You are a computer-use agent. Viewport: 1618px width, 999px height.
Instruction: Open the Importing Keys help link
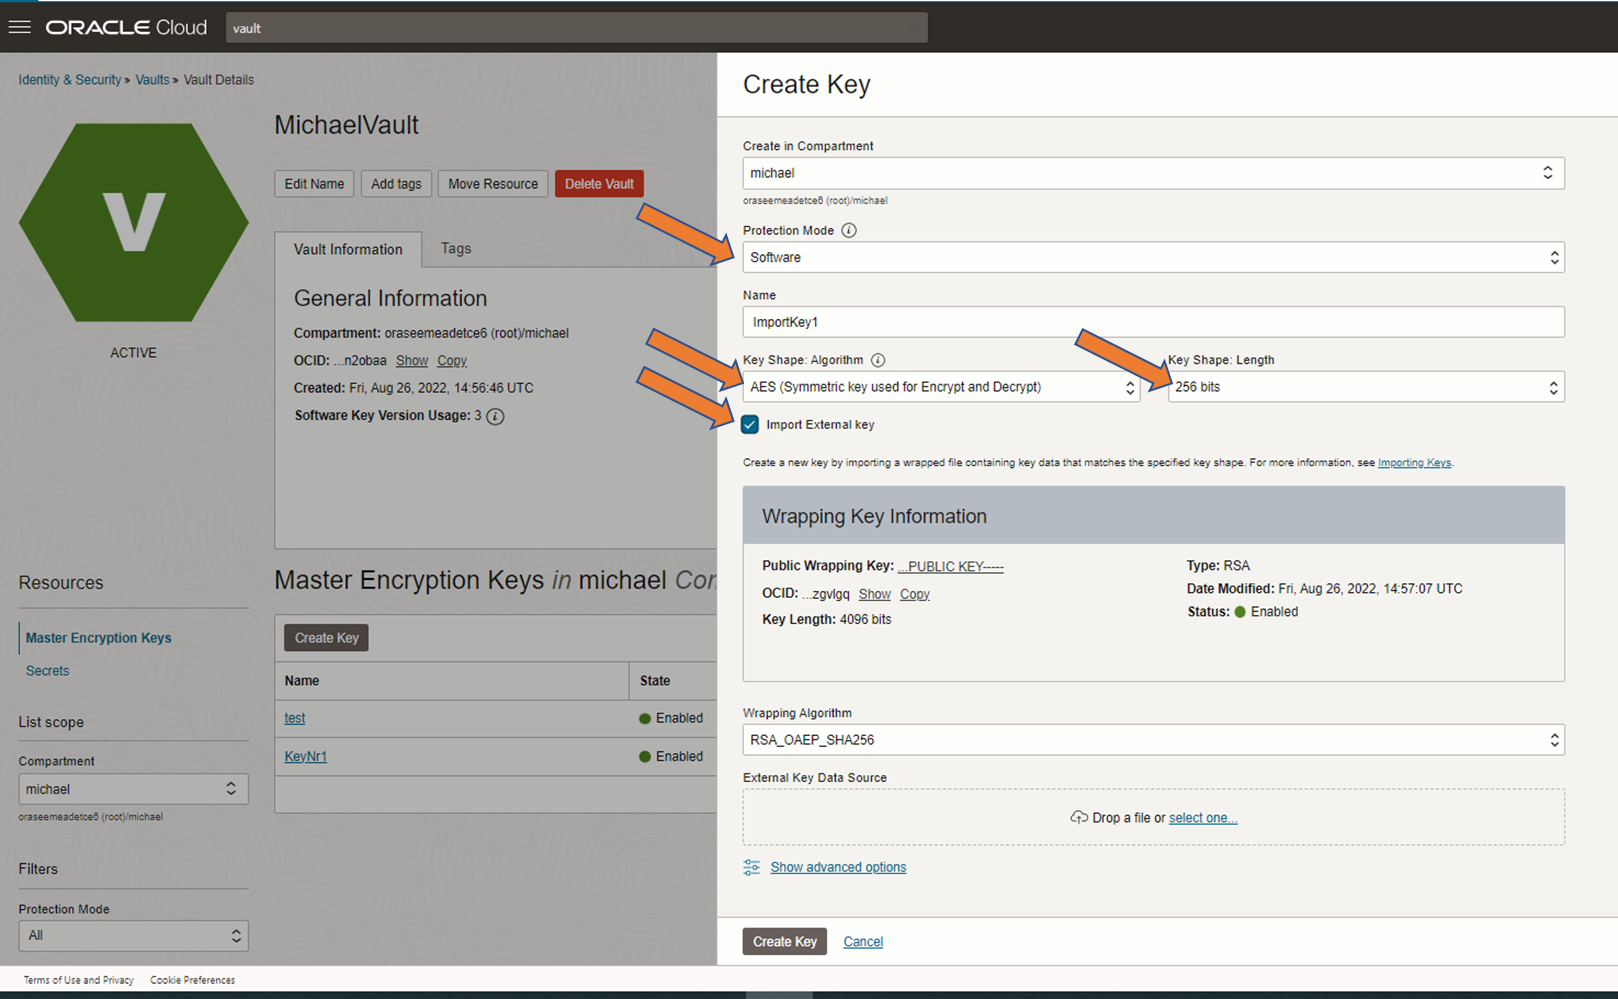point(1414,463)
